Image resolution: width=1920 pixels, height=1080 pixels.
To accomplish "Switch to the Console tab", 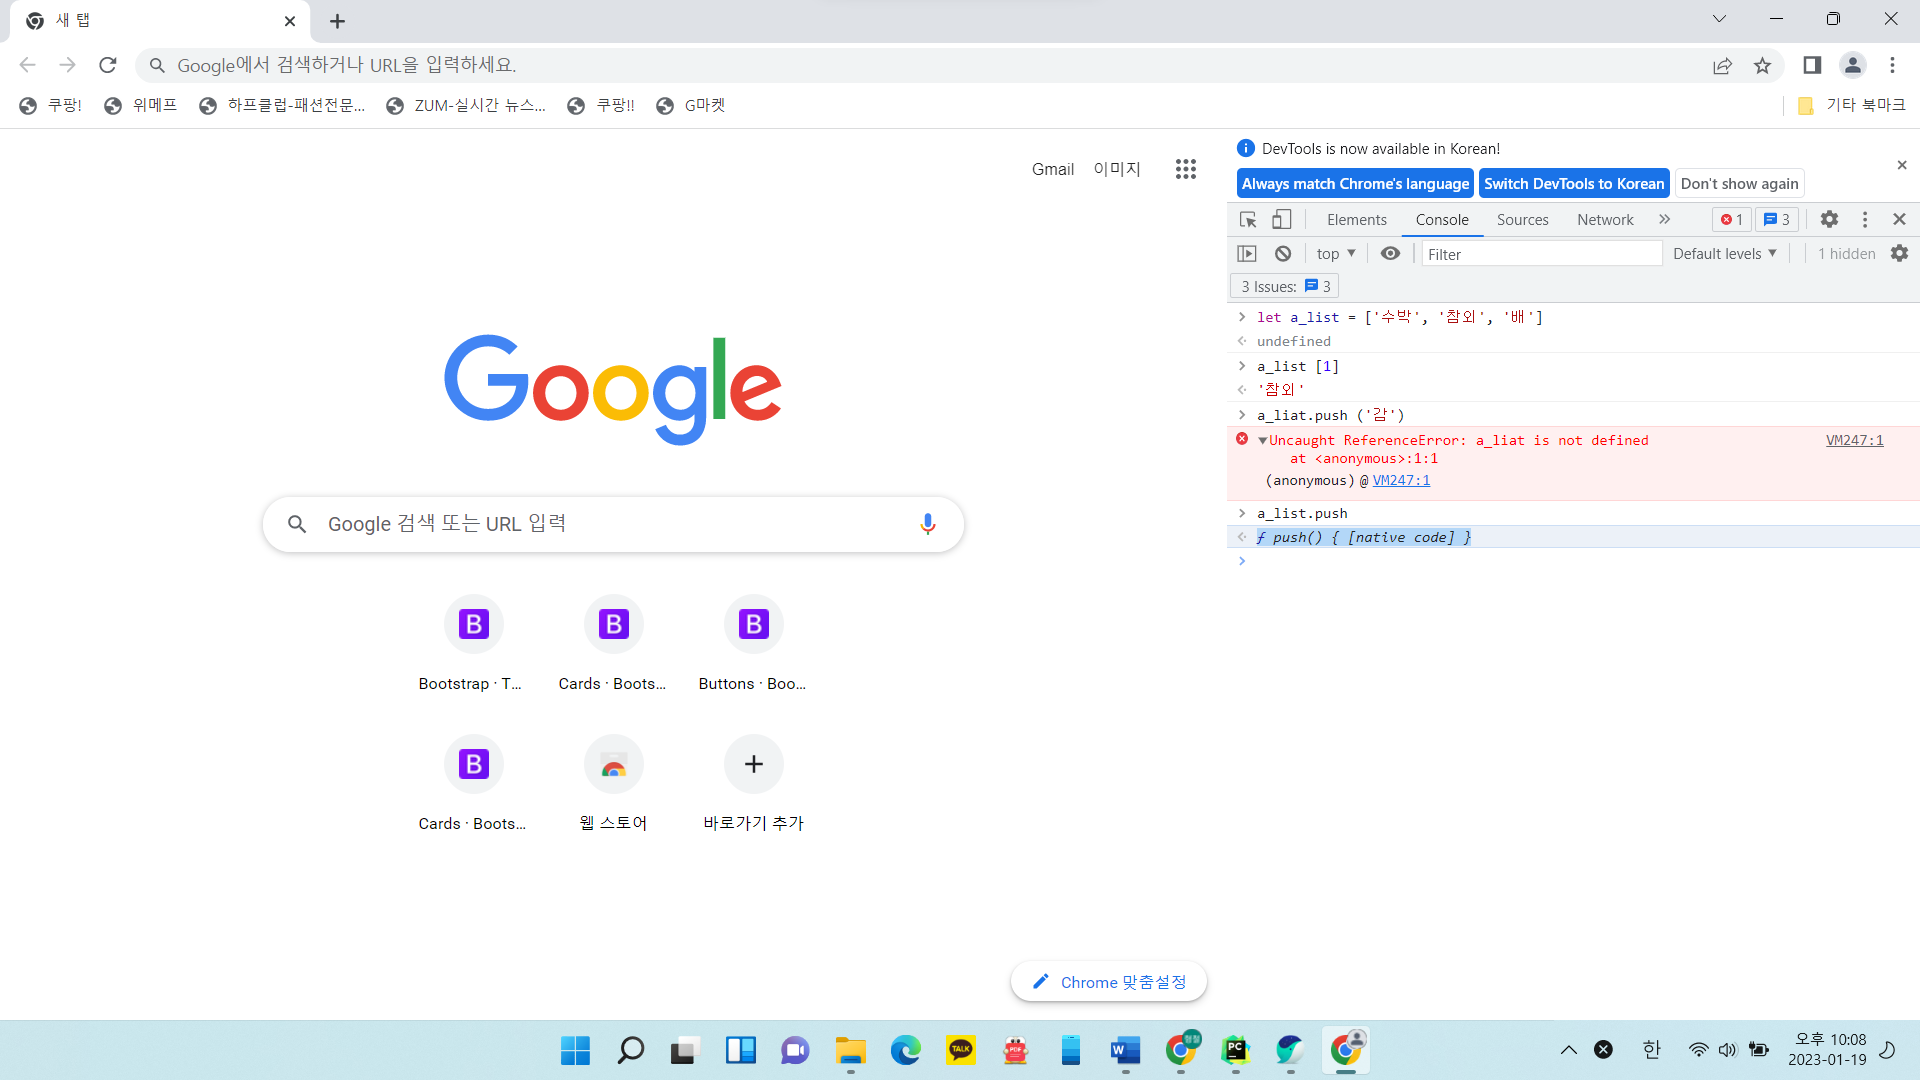I will point(1442,220).
